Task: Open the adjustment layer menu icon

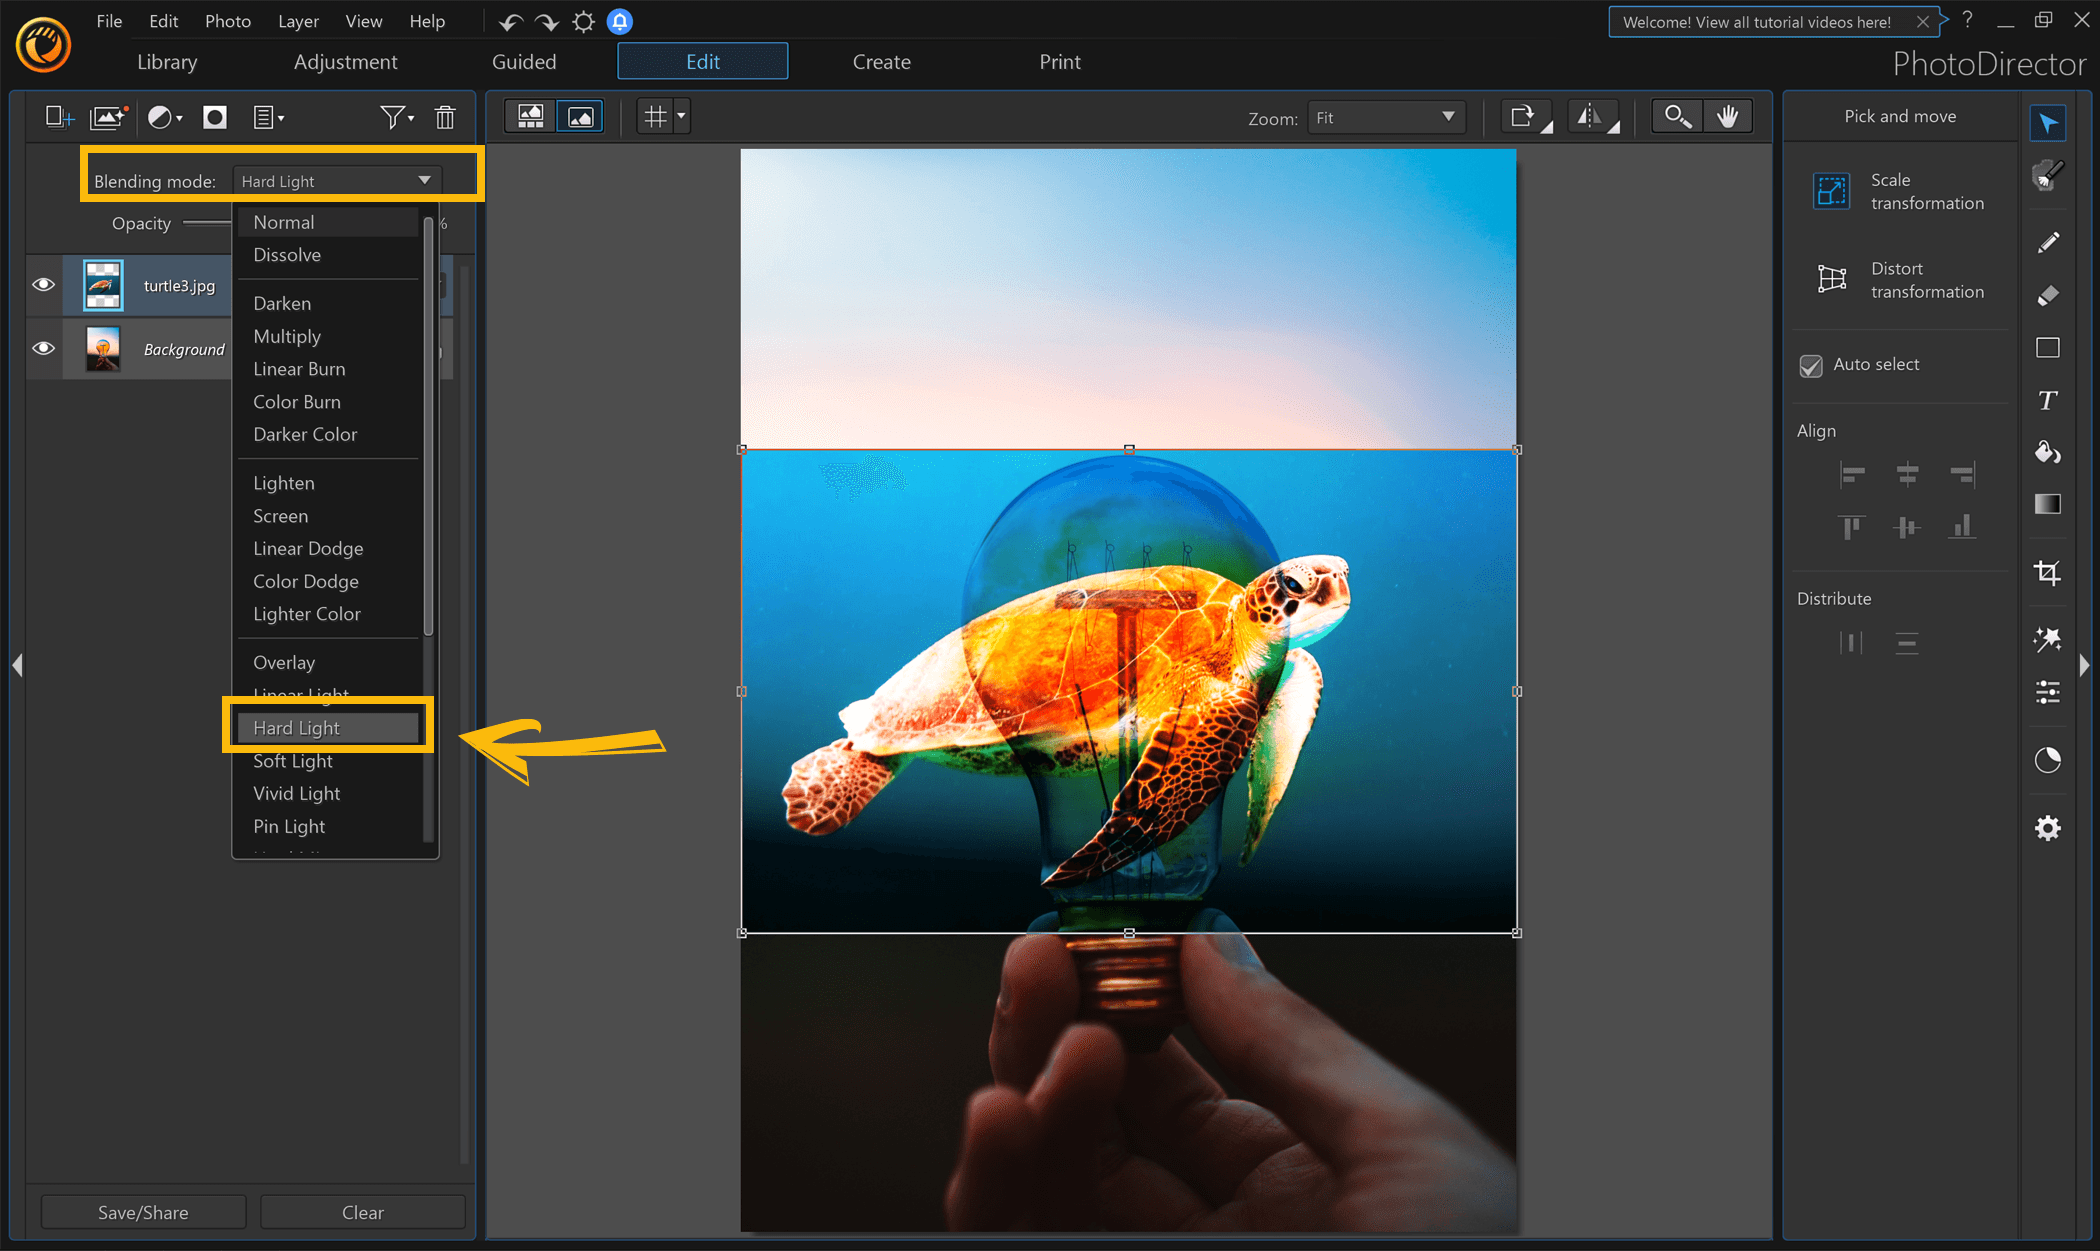Action: pos(165,118)
